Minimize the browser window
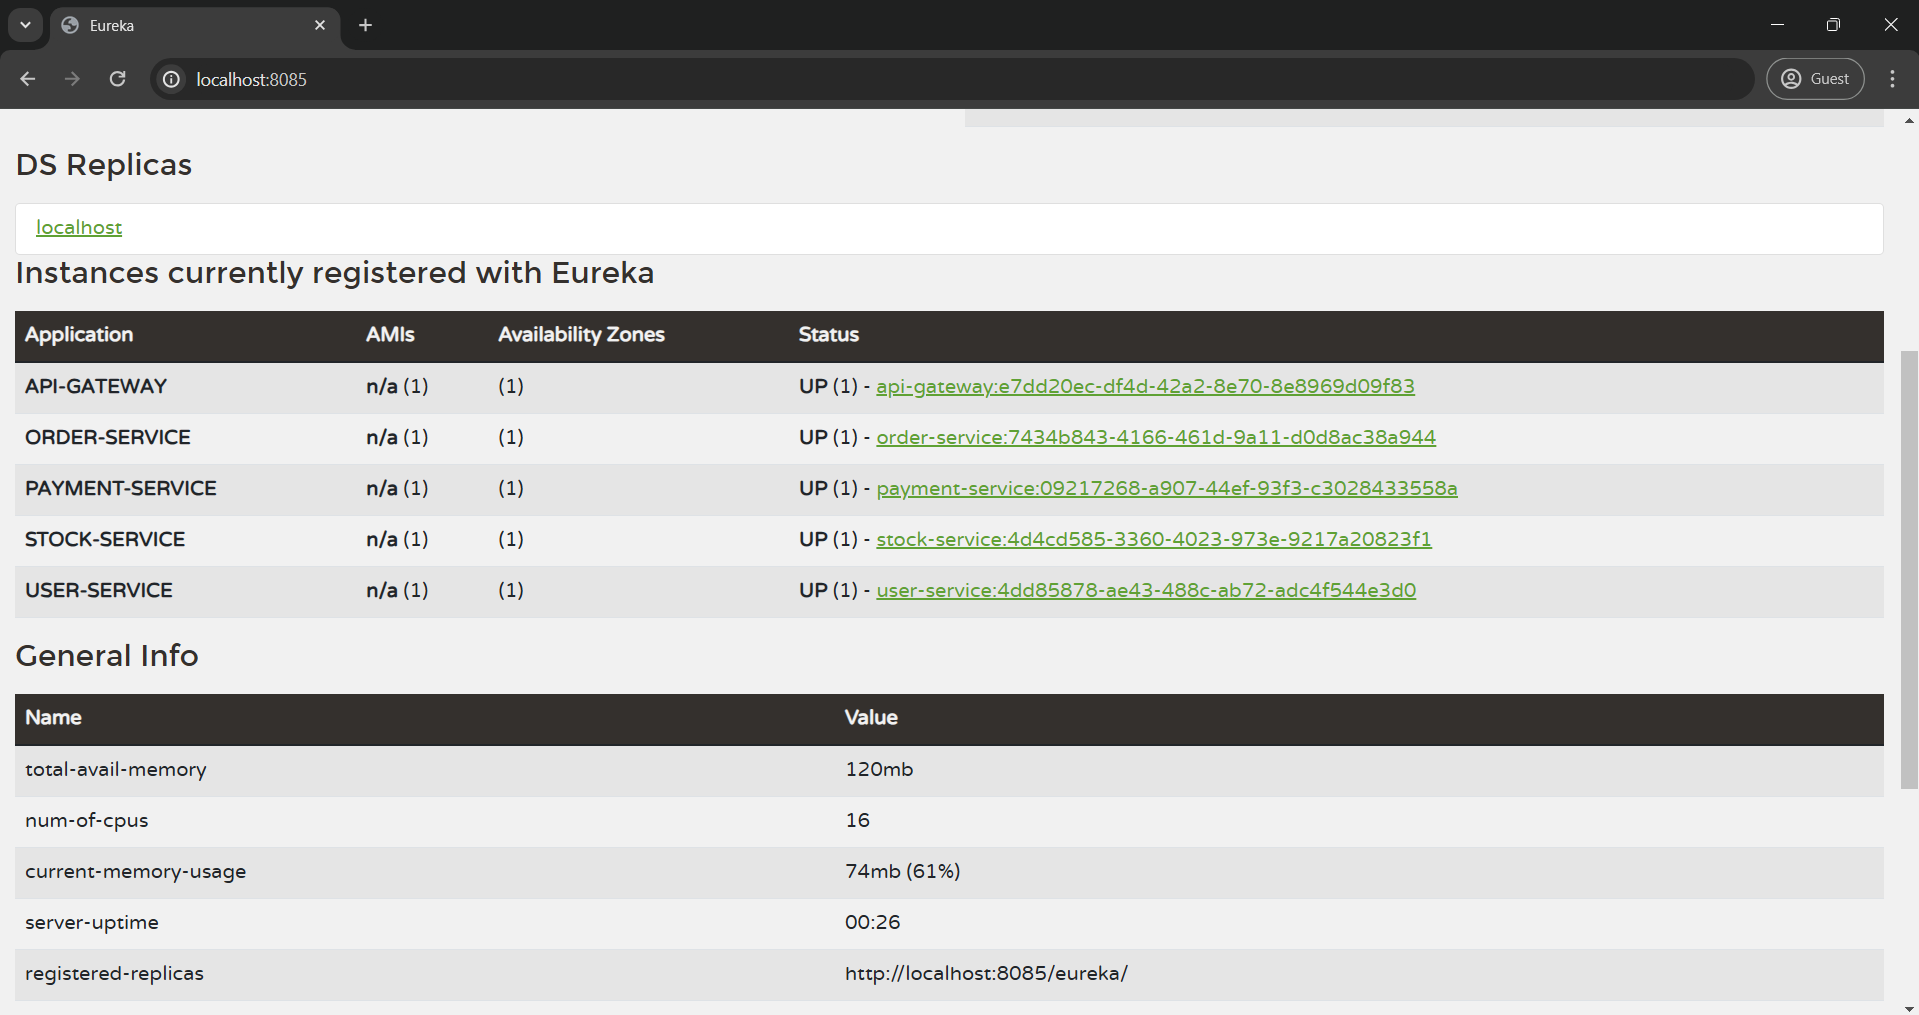This screenshot has height=1015, width=1919. tap(1777, 25)
